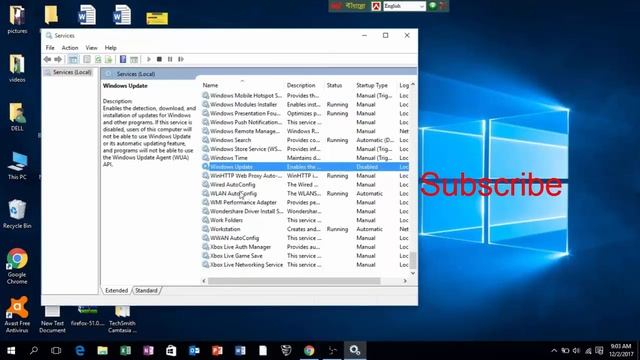Select the Windows Update service row
Viewport: 640px width, 360px height.
tap(305, 167)
